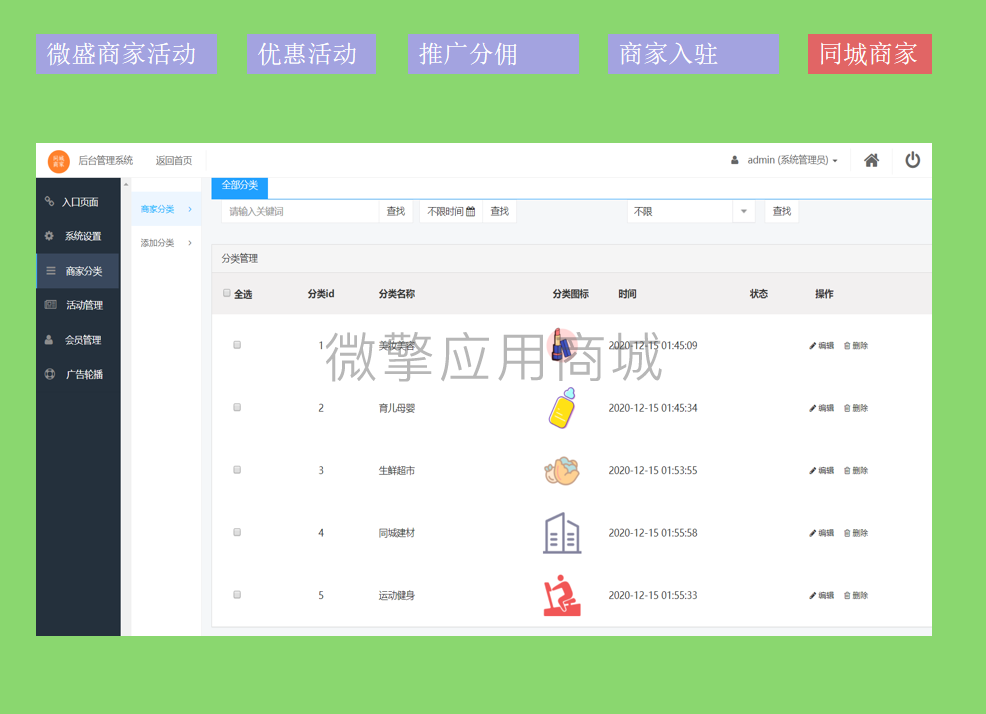
Task: Open the 不限时间 date picker
Action: point(451,211)
